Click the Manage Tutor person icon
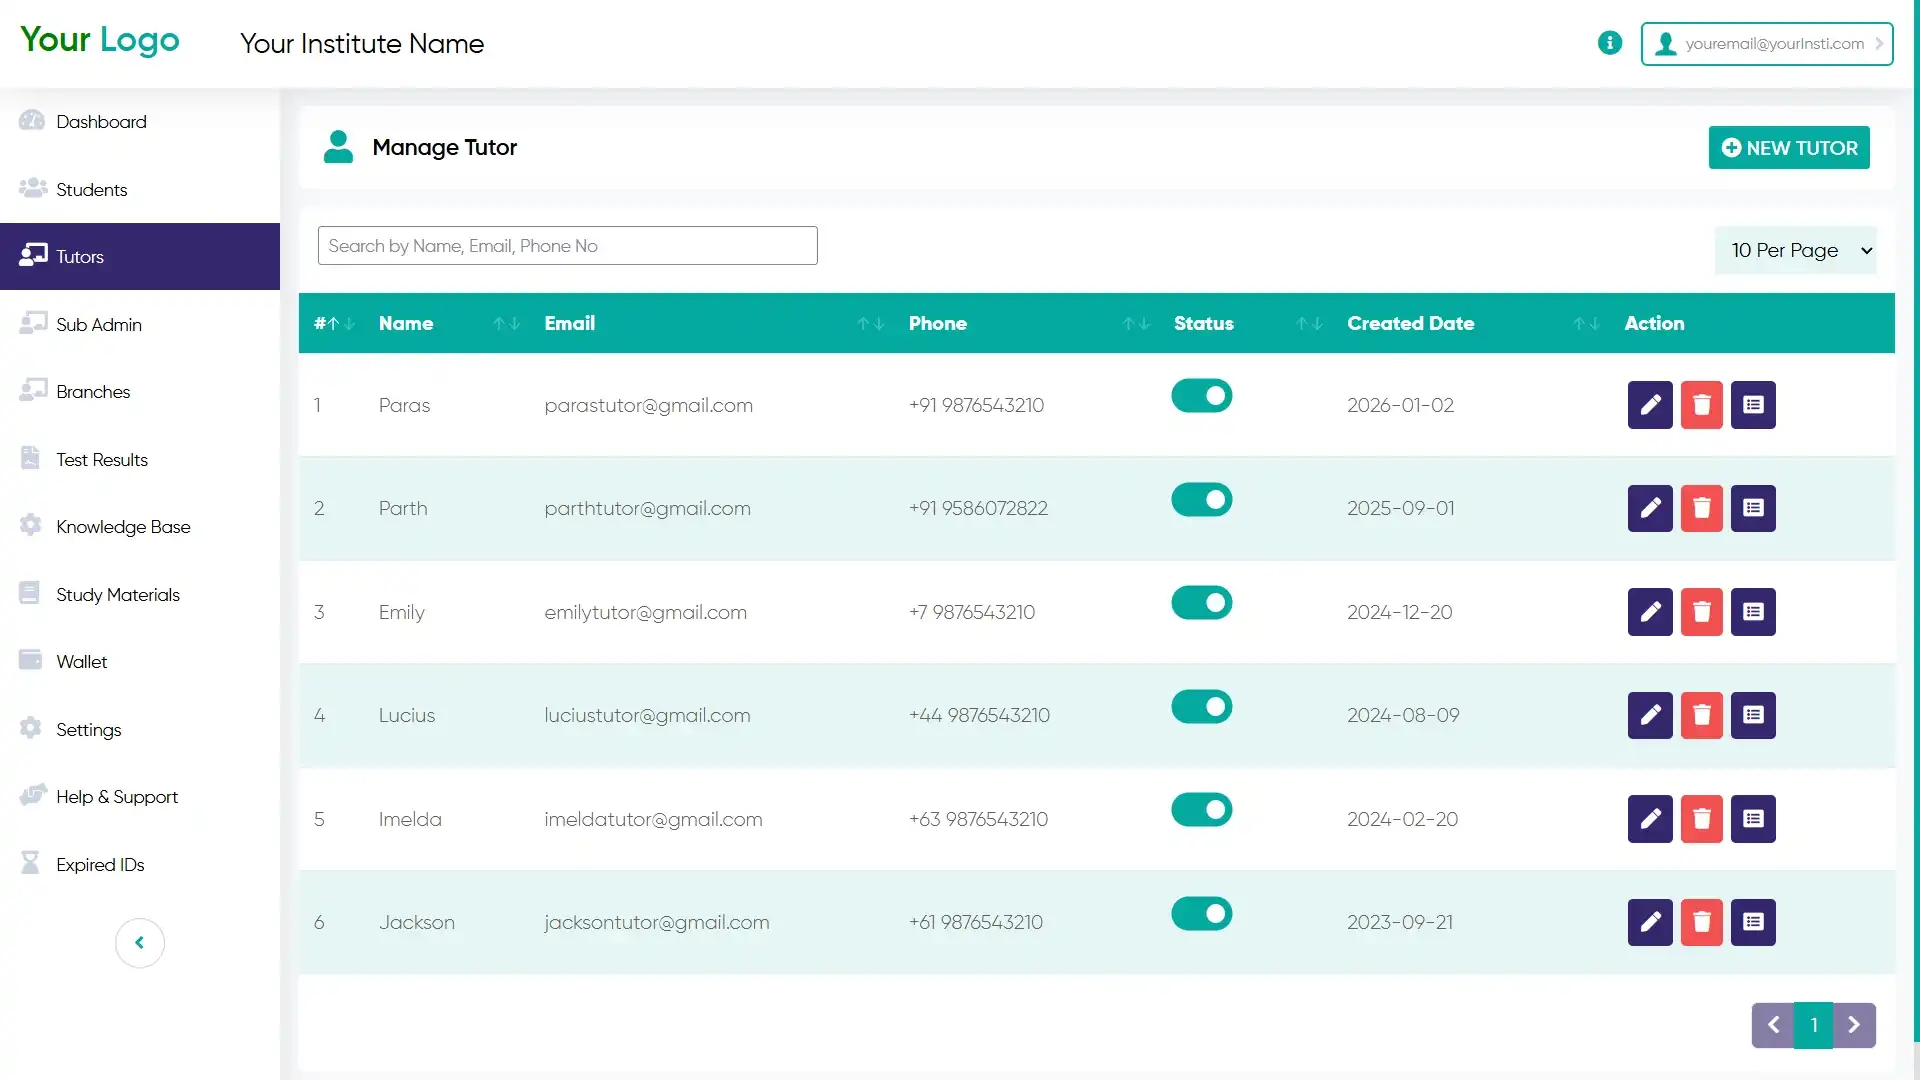 pos(338,146)
